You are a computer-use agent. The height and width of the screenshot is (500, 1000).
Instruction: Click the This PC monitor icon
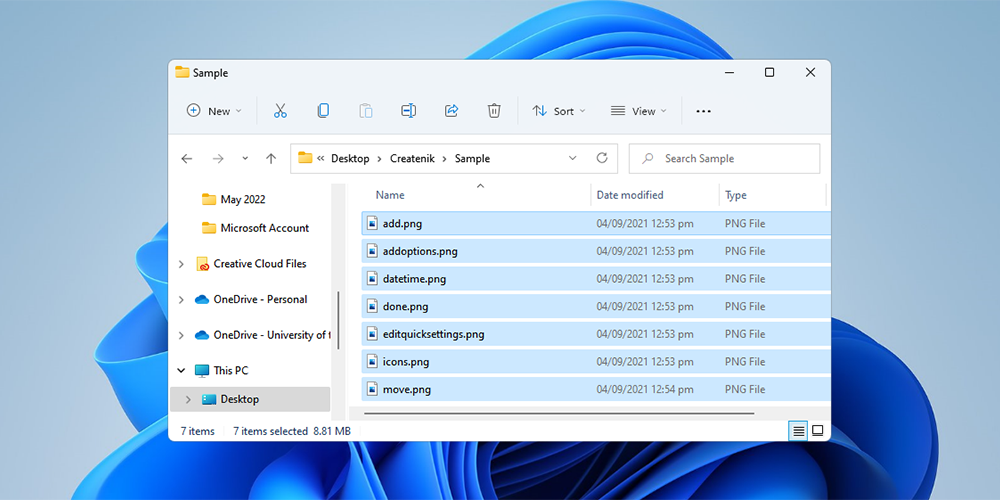(202, 371)
